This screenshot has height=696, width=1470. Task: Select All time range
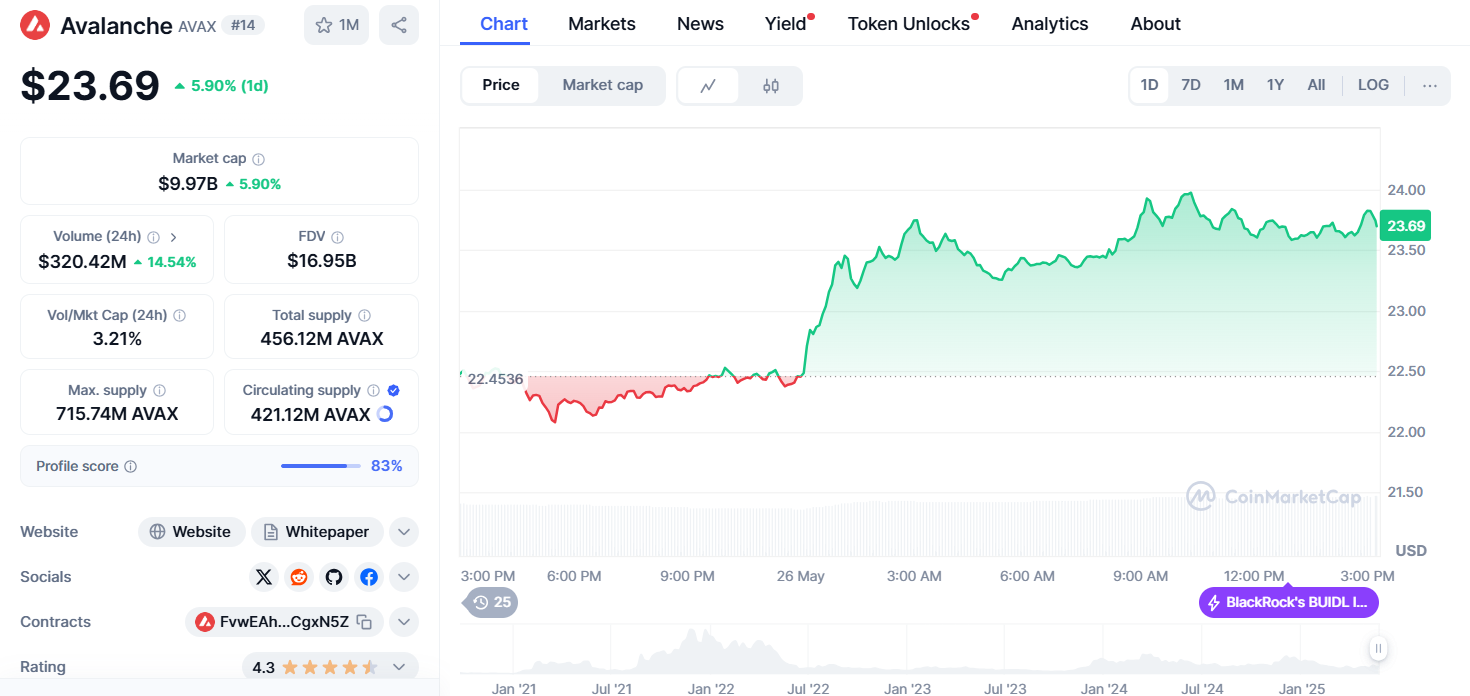[x=1316, y=85]
